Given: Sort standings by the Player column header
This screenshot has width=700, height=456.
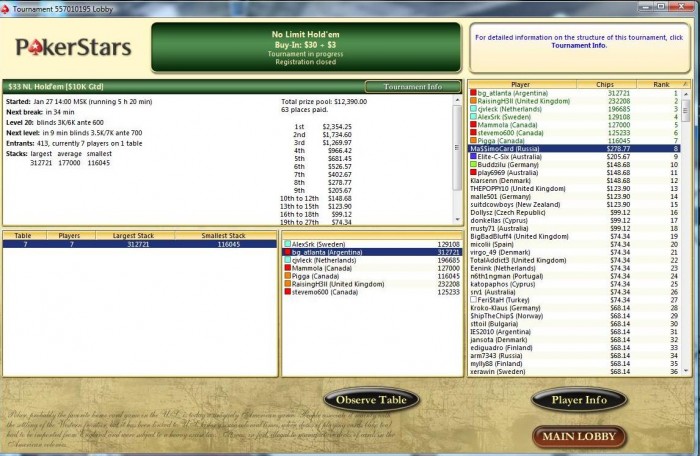Looking at the screenshot, I should (x=522, y=84).
